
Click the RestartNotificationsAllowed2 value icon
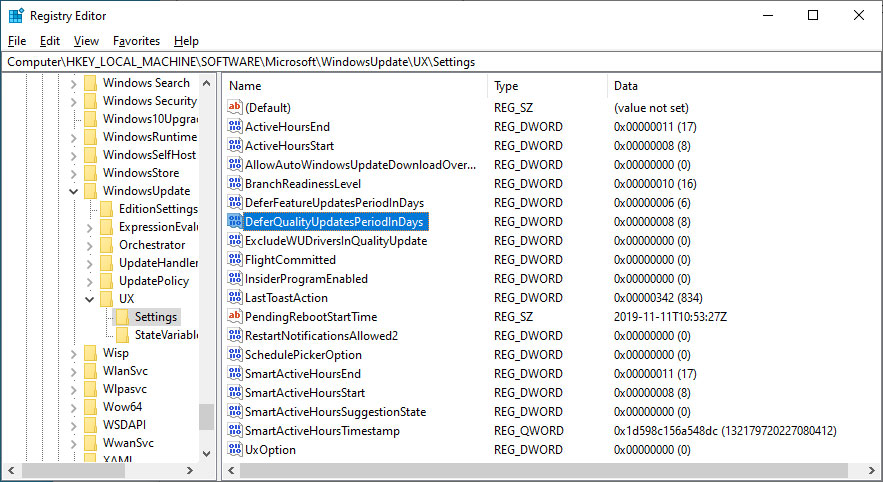point(235,335)
